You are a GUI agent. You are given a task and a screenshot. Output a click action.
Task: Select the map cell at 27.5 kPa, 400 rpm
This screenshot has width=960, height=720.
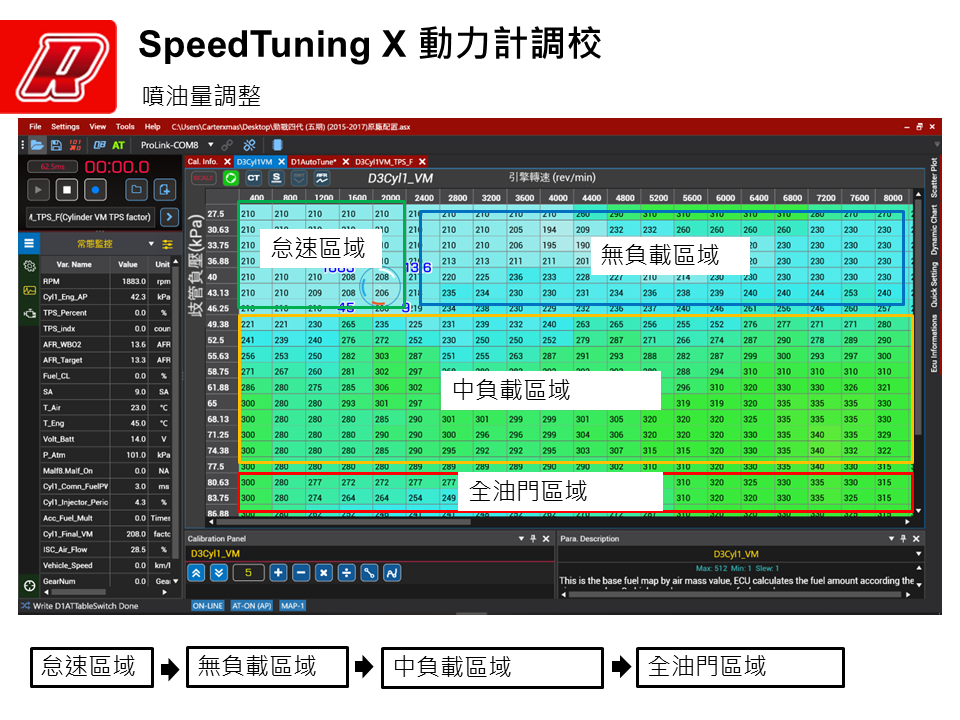coord(249,215)
